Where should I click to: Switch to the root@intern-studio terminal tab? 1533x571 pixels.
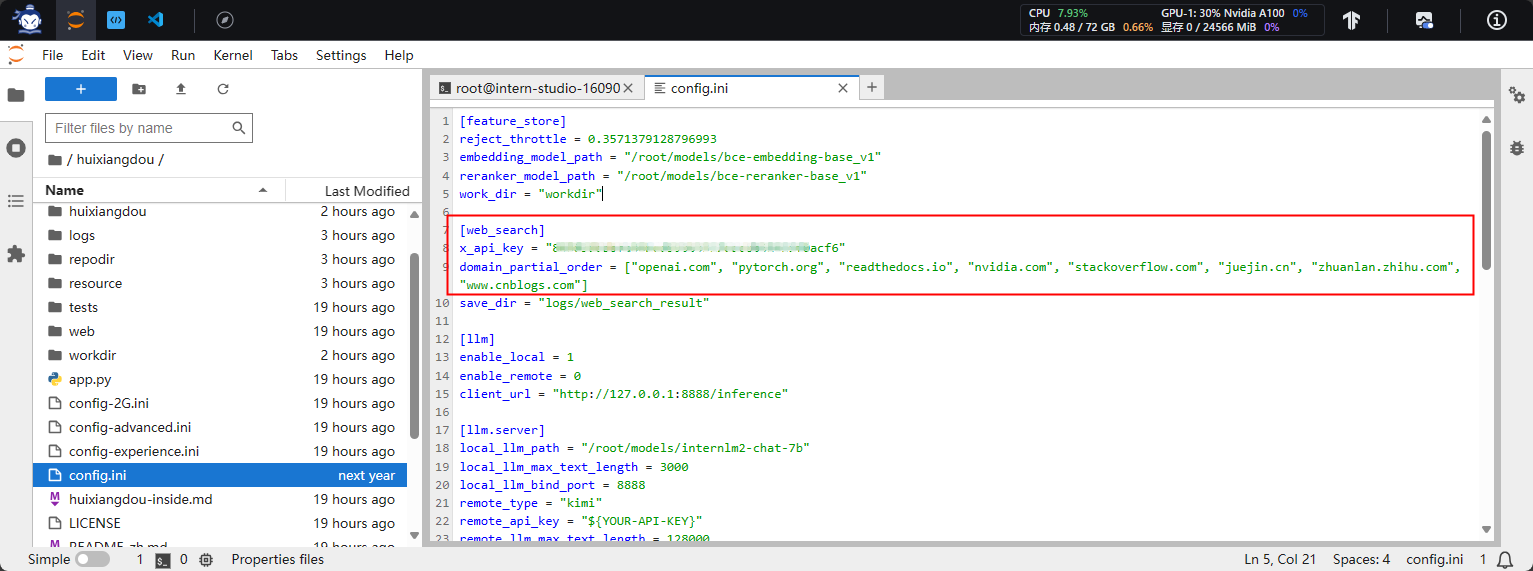(x=537, y=88)
